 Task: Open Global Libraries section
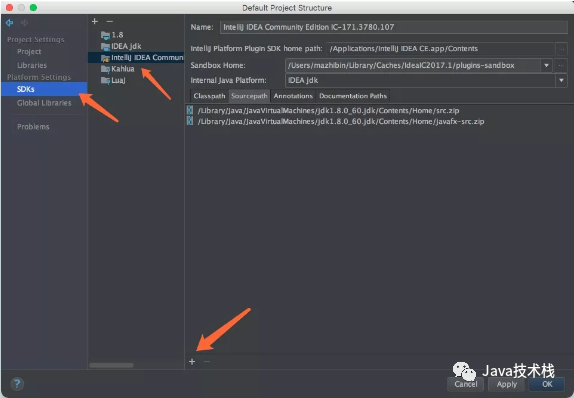click(44, 103)
